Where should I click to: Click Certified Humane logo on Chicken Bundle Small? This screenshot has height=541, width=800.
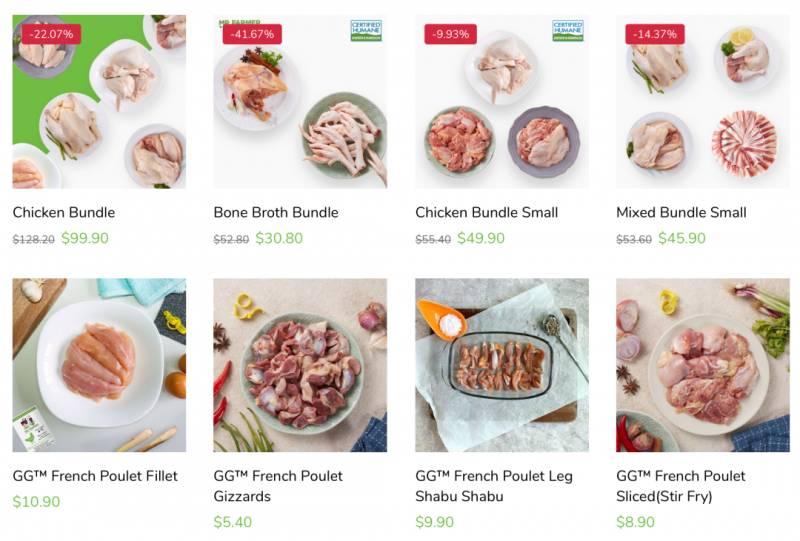click(x=568, y=30)
